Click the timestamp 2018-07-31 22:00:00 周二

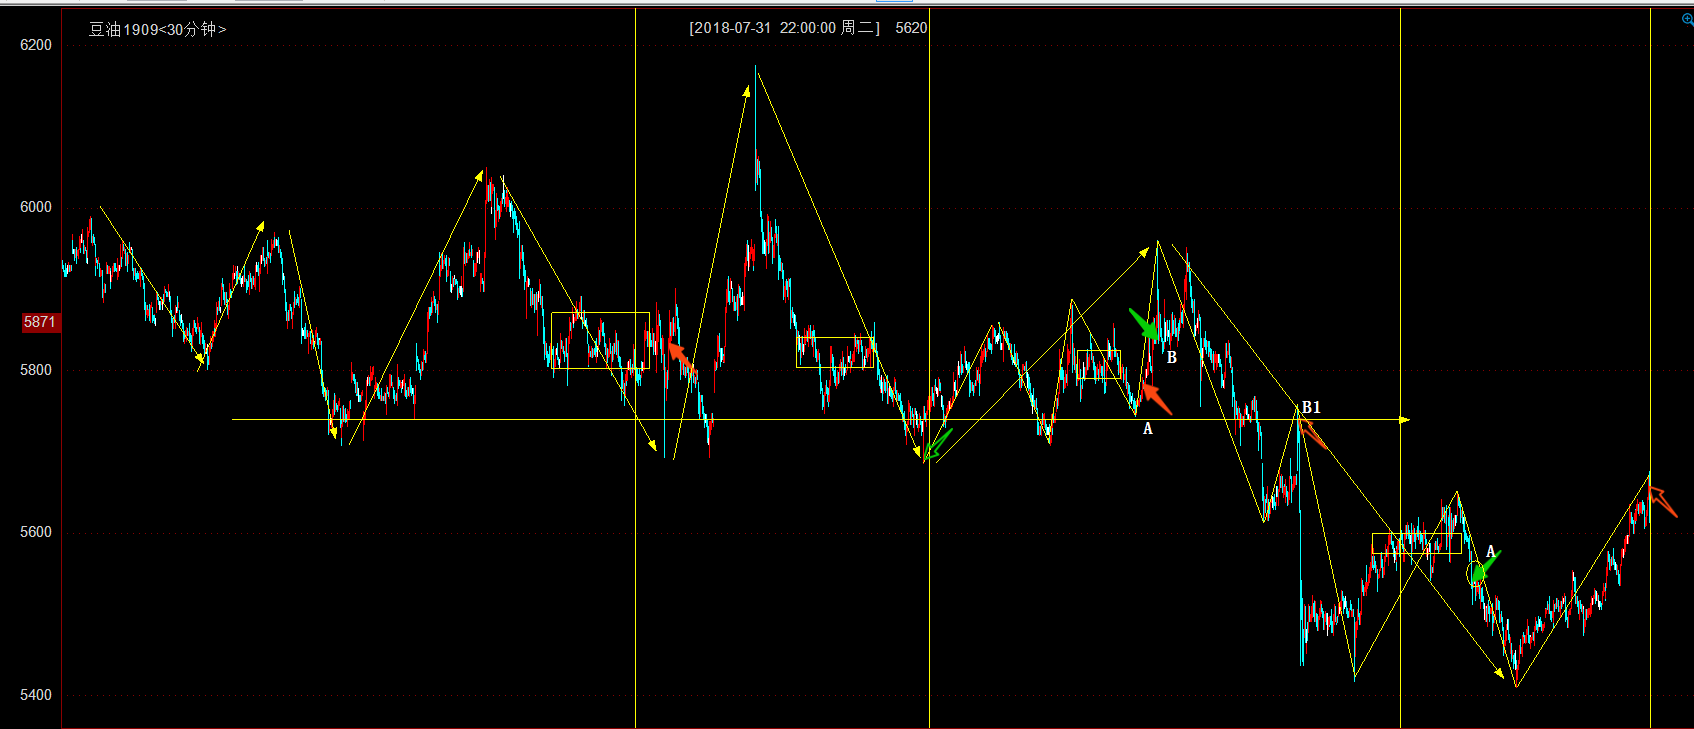pyautogui.click(x=785, y=28)
